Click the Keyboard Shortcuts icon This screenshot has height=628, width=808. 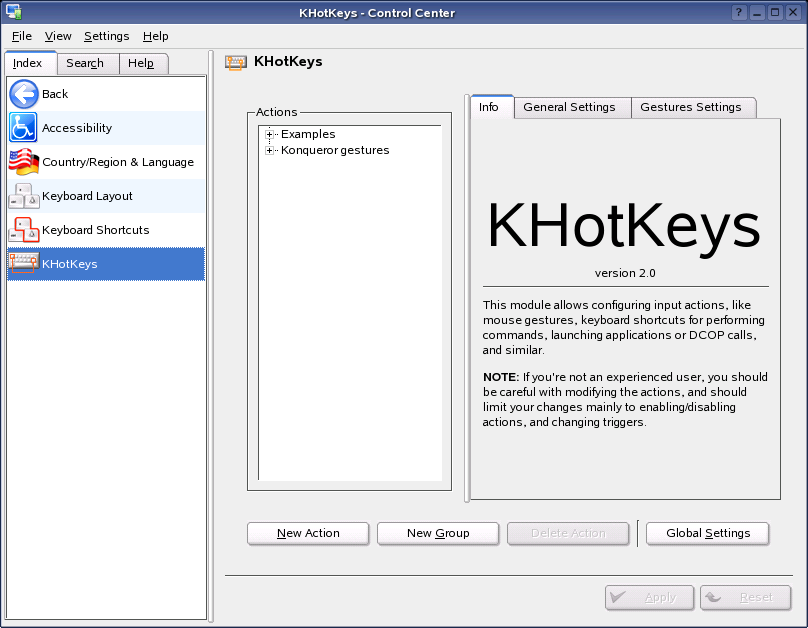(x=24, y=230)
